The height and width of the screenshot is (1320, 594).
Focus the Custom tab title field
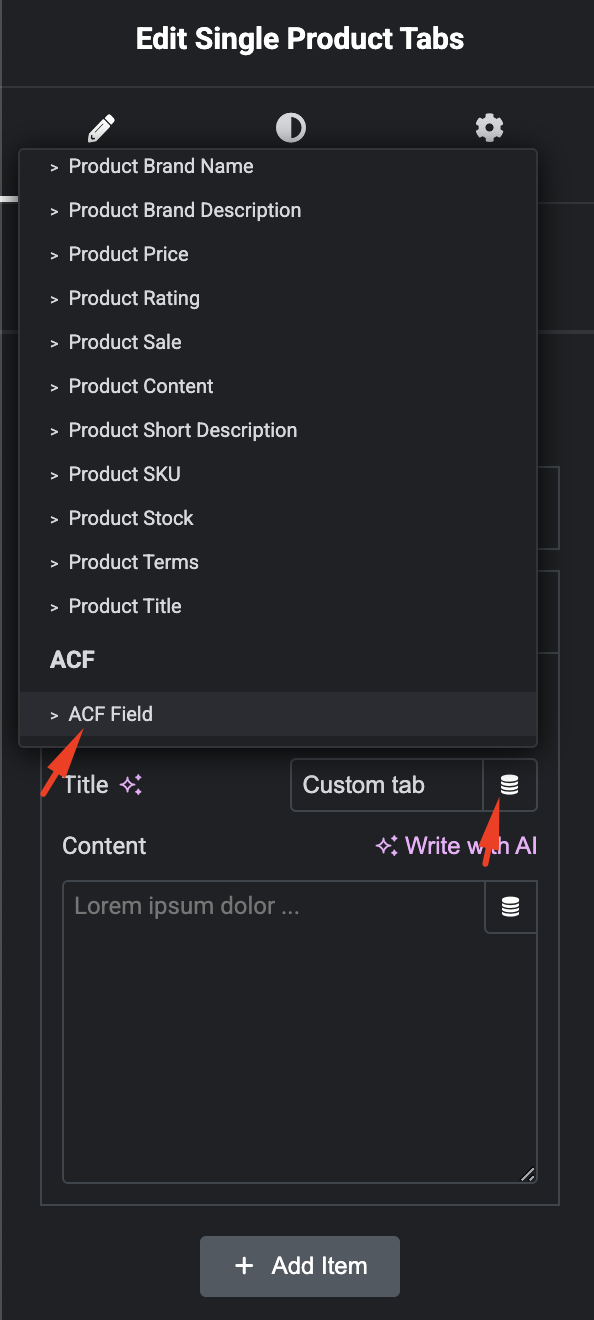(387, 785)
